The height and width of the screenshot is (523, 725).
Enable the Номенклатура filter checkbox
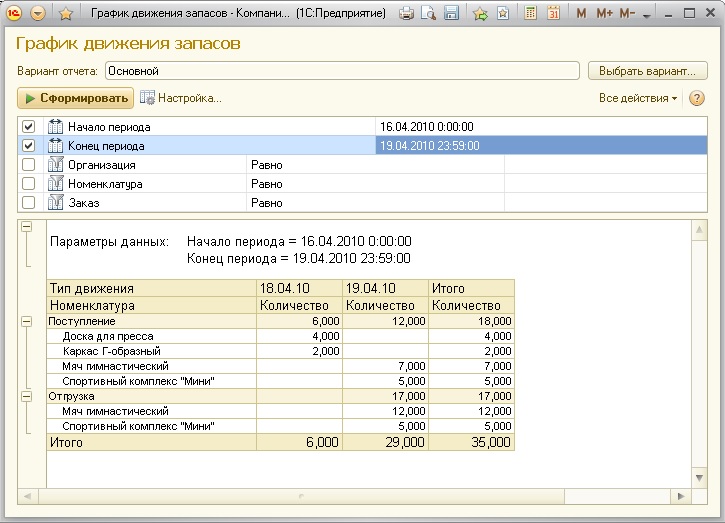point(28,184)
